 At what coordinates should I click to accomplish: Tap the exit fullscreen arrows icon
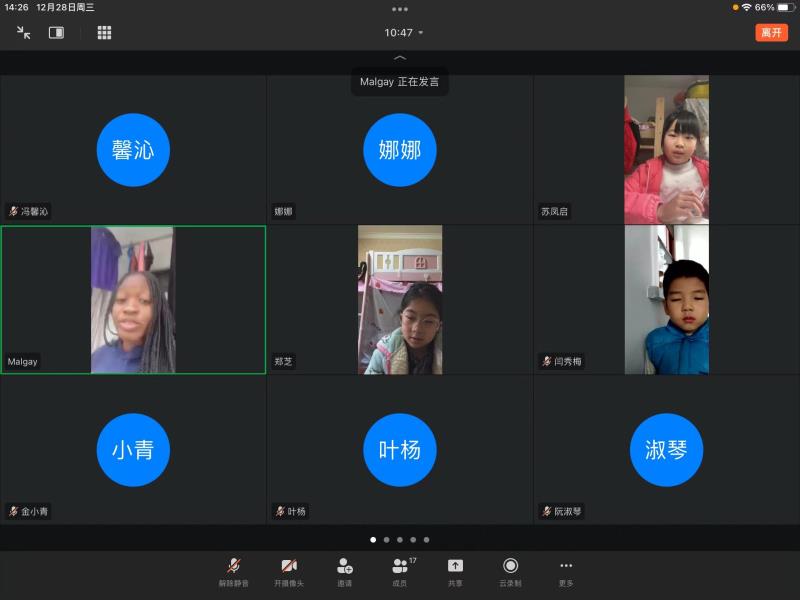coord(24,32)
